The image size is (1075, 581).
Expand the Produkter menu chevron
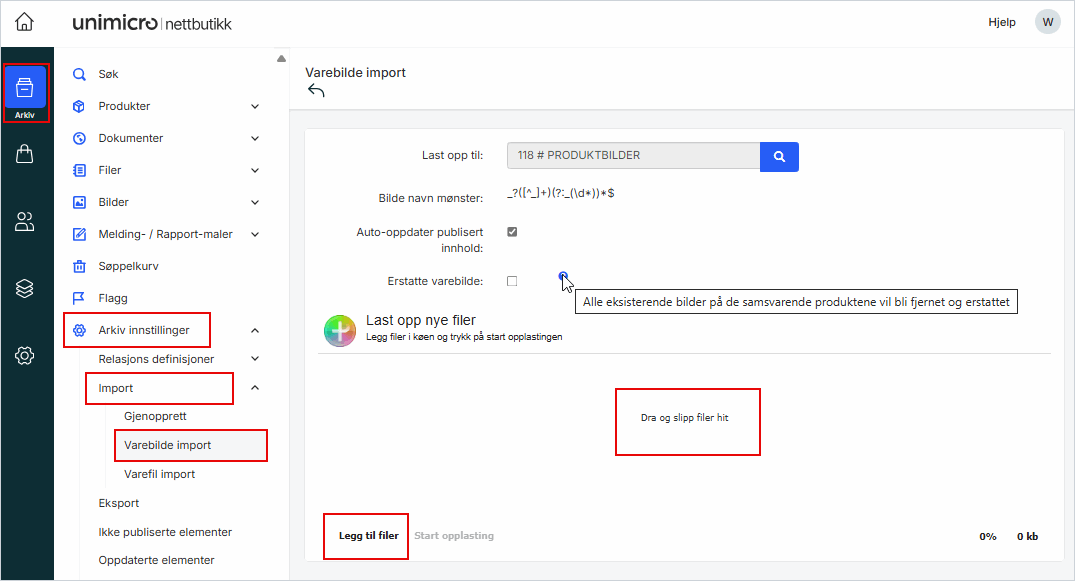click(255, 106)
